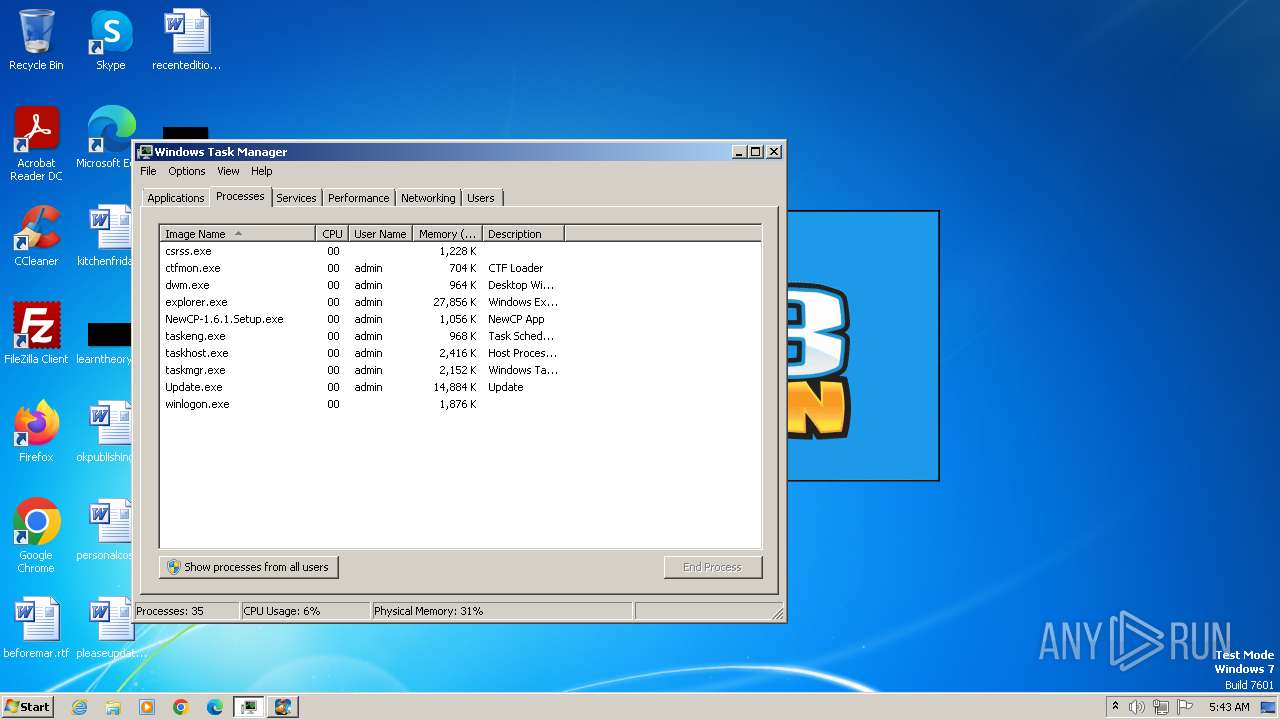This screenshot has height=720, width=1280.
Task: Open Chrome from the taskbar
Action: pyautogui.click(x=181, y=707)
